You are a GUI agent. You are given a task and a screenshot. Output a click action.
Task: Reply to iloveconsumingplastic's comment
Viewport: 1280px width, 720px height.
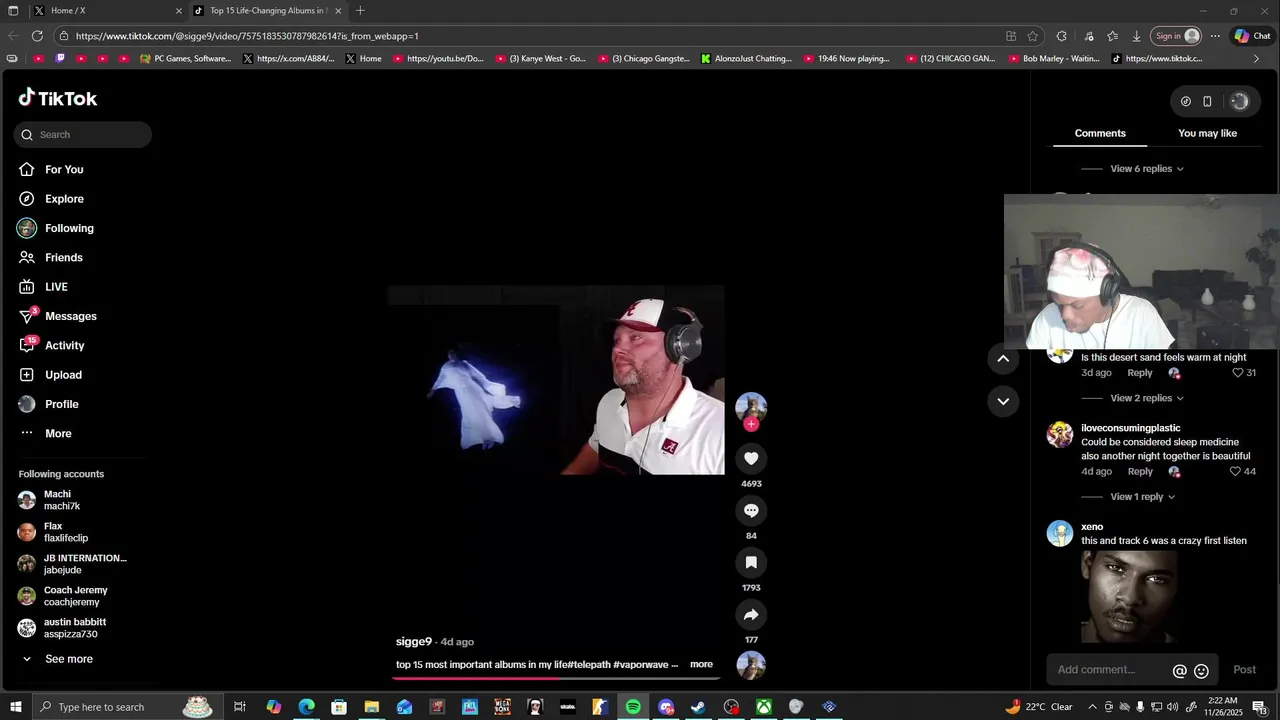coord(1140,472)
